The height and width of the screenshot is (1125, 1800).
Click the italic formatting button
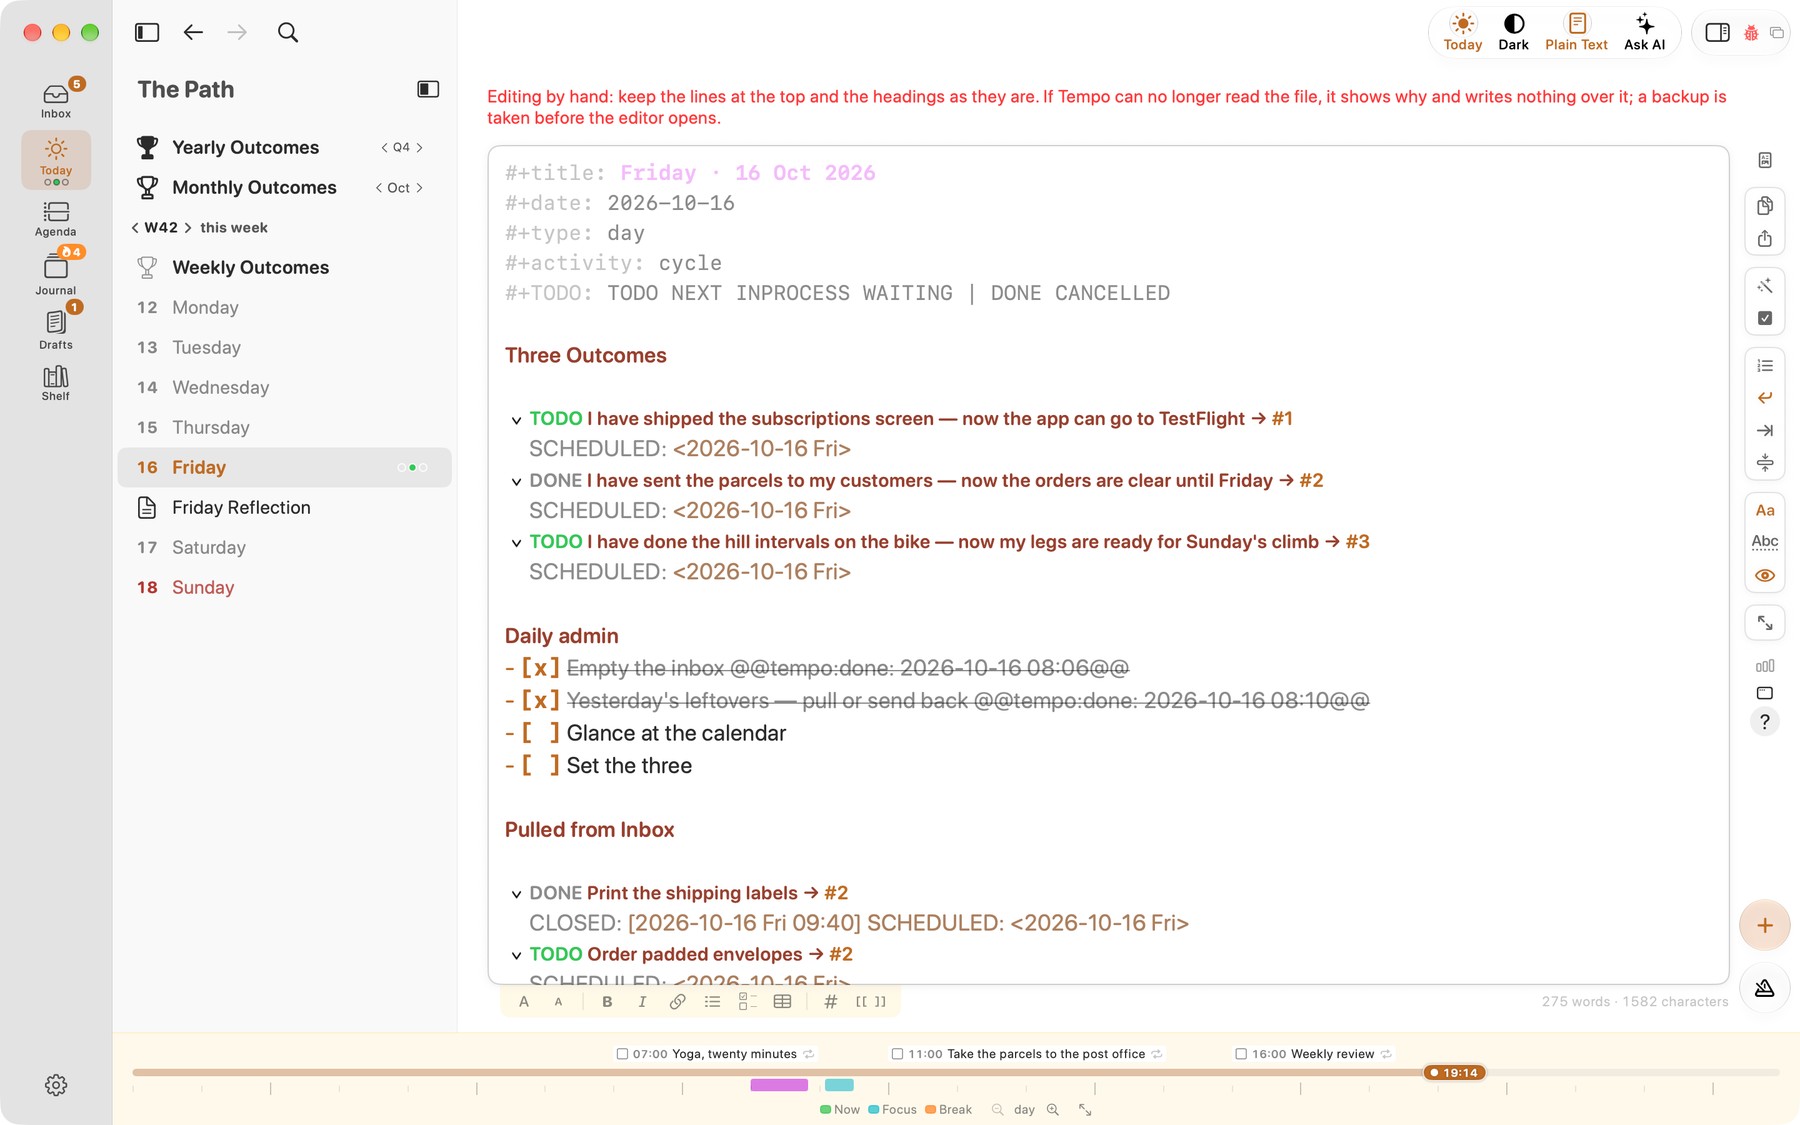pyautogui.click(x=642, y=1001)
